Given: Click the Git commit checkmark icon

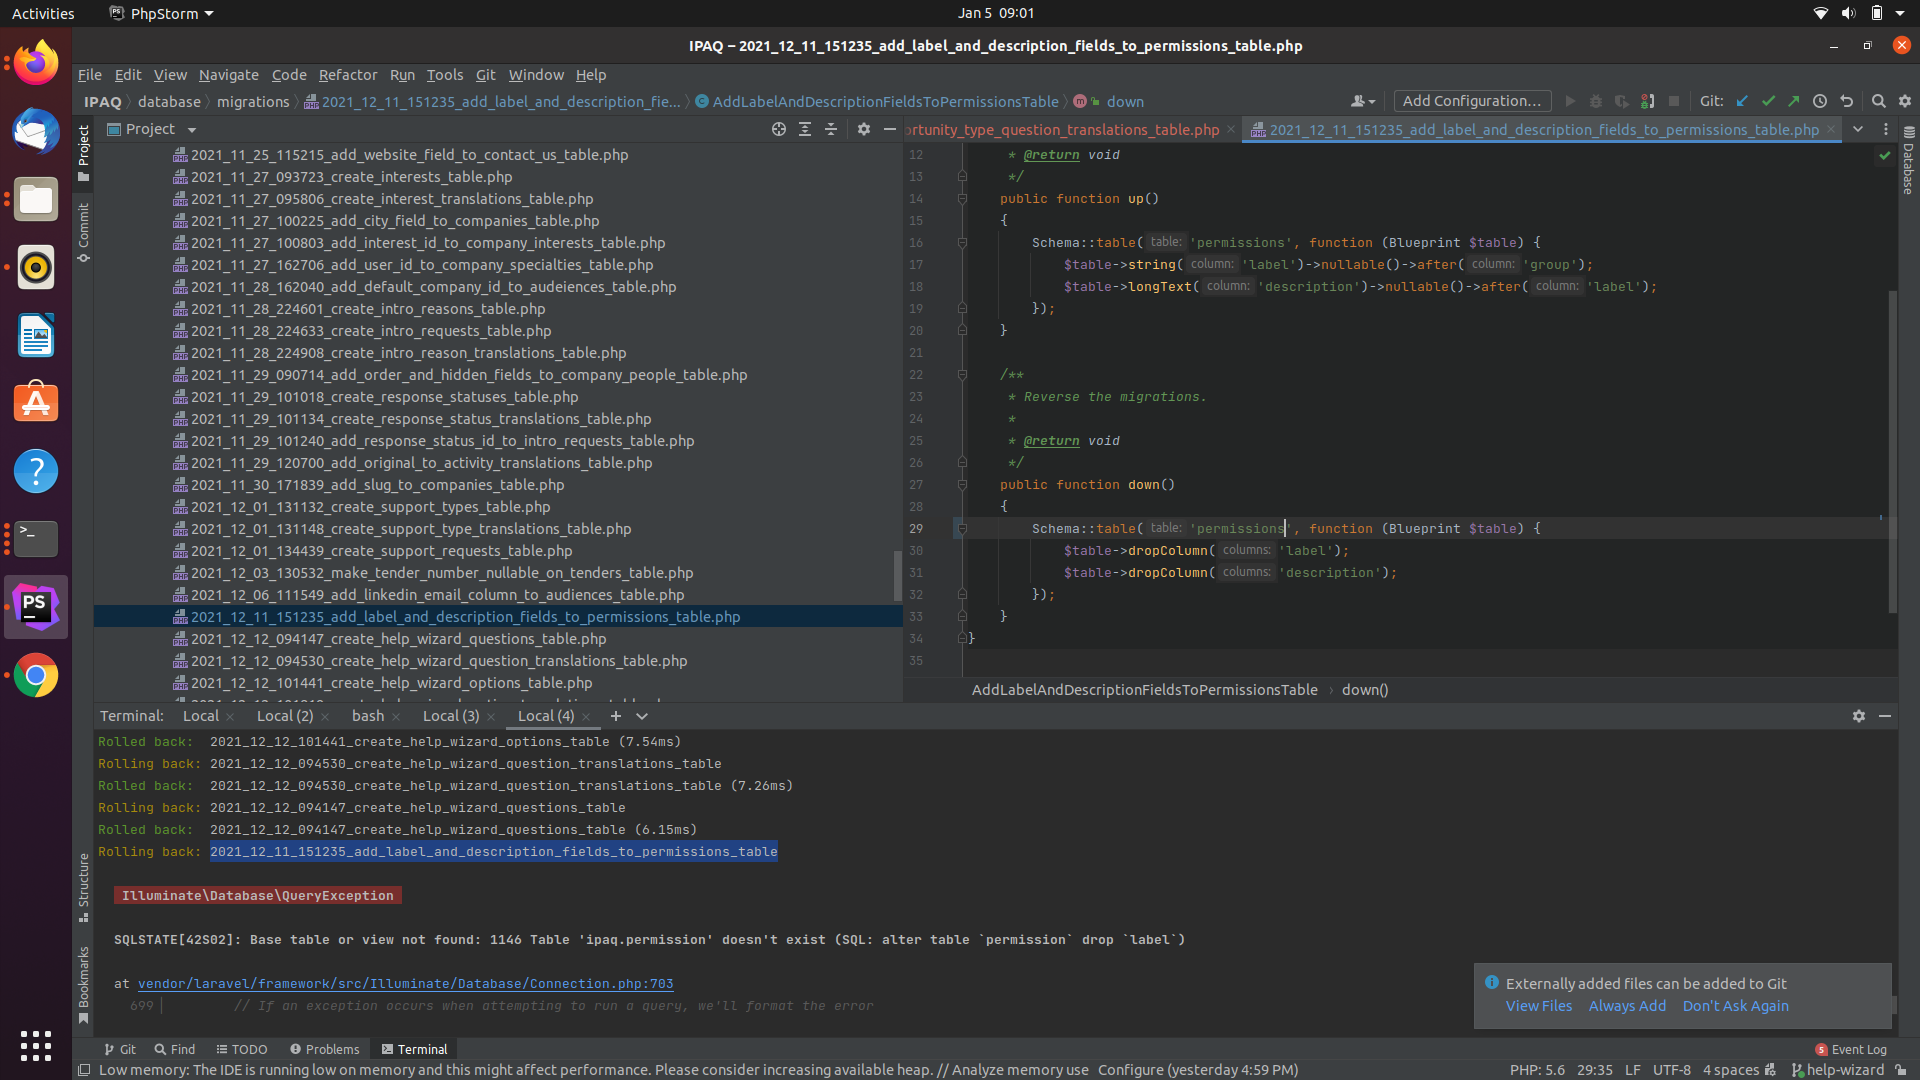Looking at the screenshot, I should pos(1768,101).
